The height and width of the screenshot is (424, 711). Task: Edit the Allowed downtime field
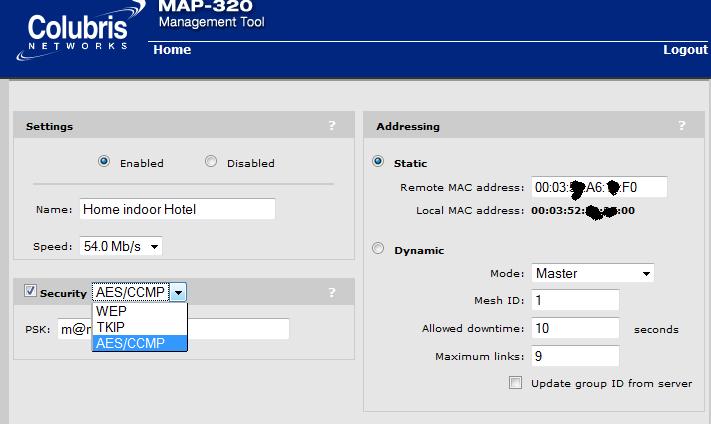click(x=575, y=328)
